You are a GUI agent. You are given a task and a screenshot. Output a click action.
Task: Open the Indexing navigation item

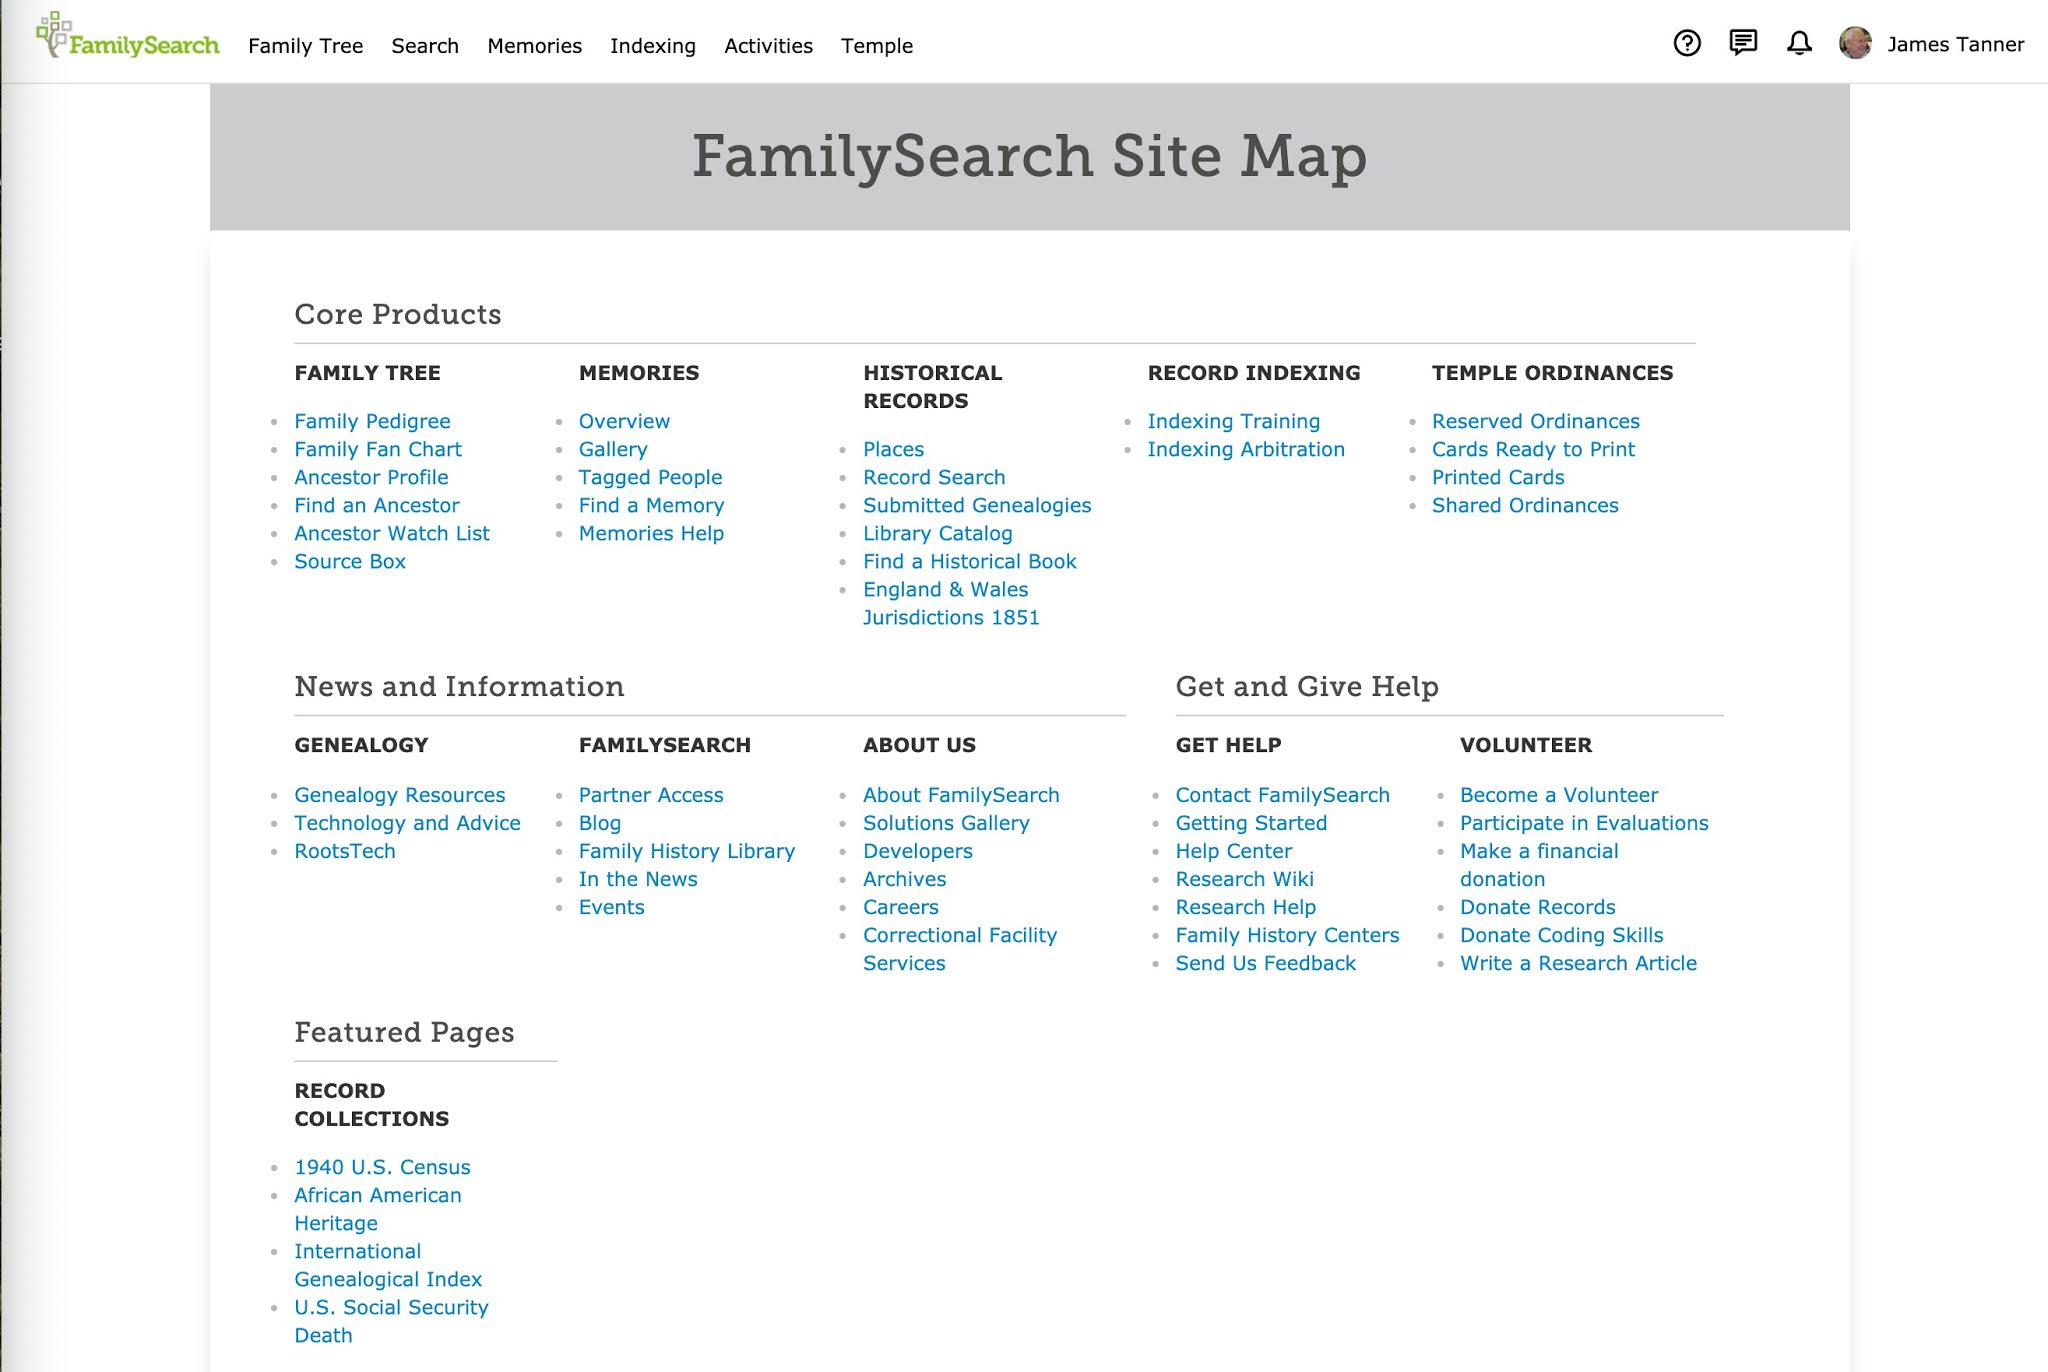coord(652,46)
